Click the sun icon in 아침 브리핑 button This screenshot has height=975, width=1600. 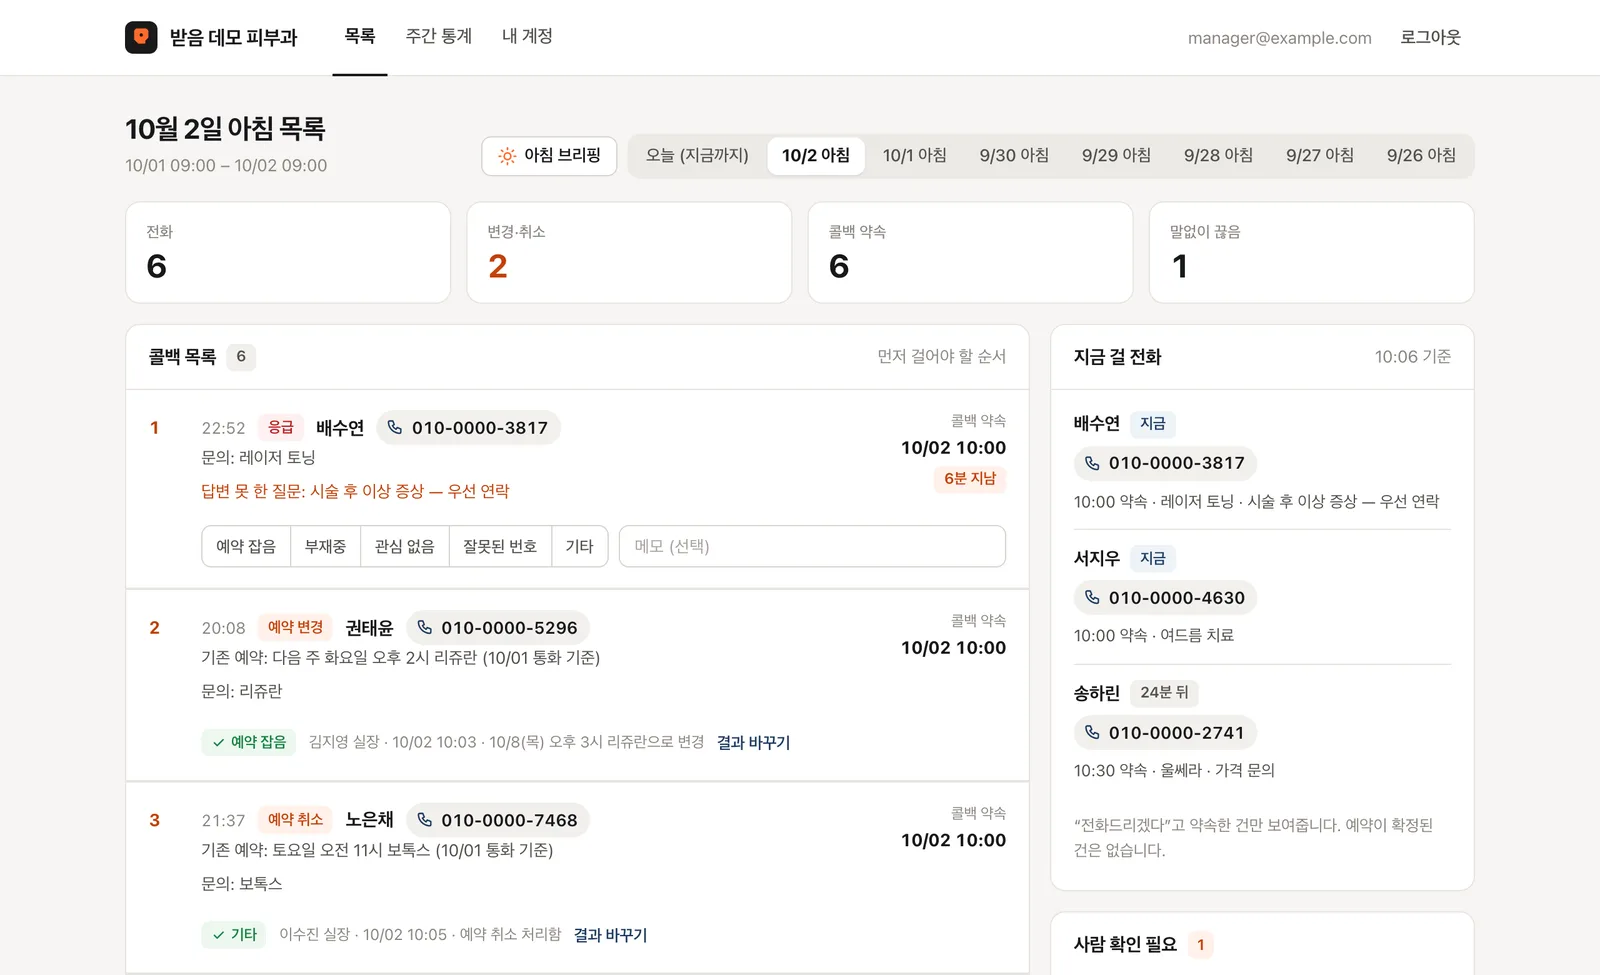tap(507, 156)
